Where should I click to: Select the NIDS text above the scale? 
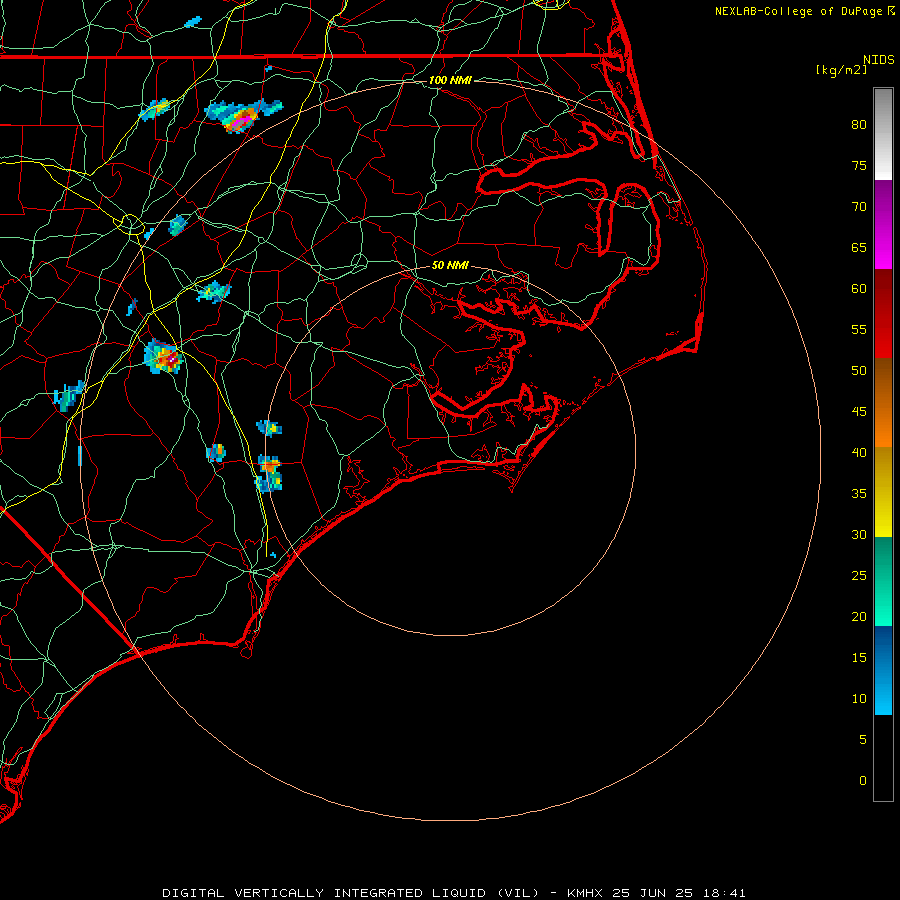(x=878, y=59)
